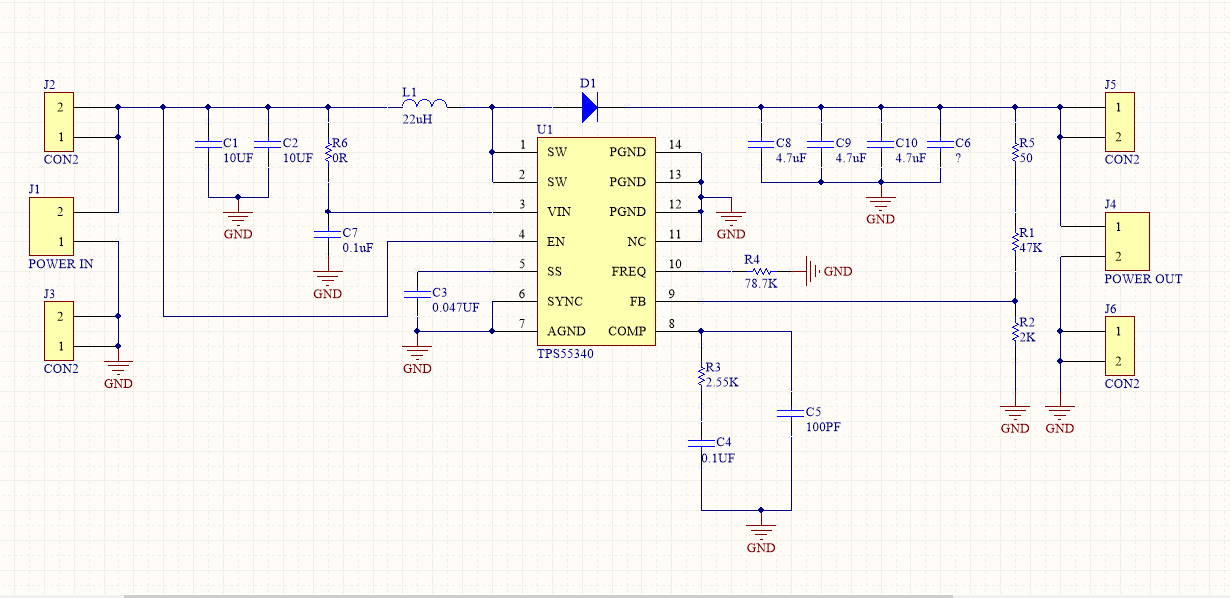
Task: Click the 22uH inductor value
Action: pos(416,119)
